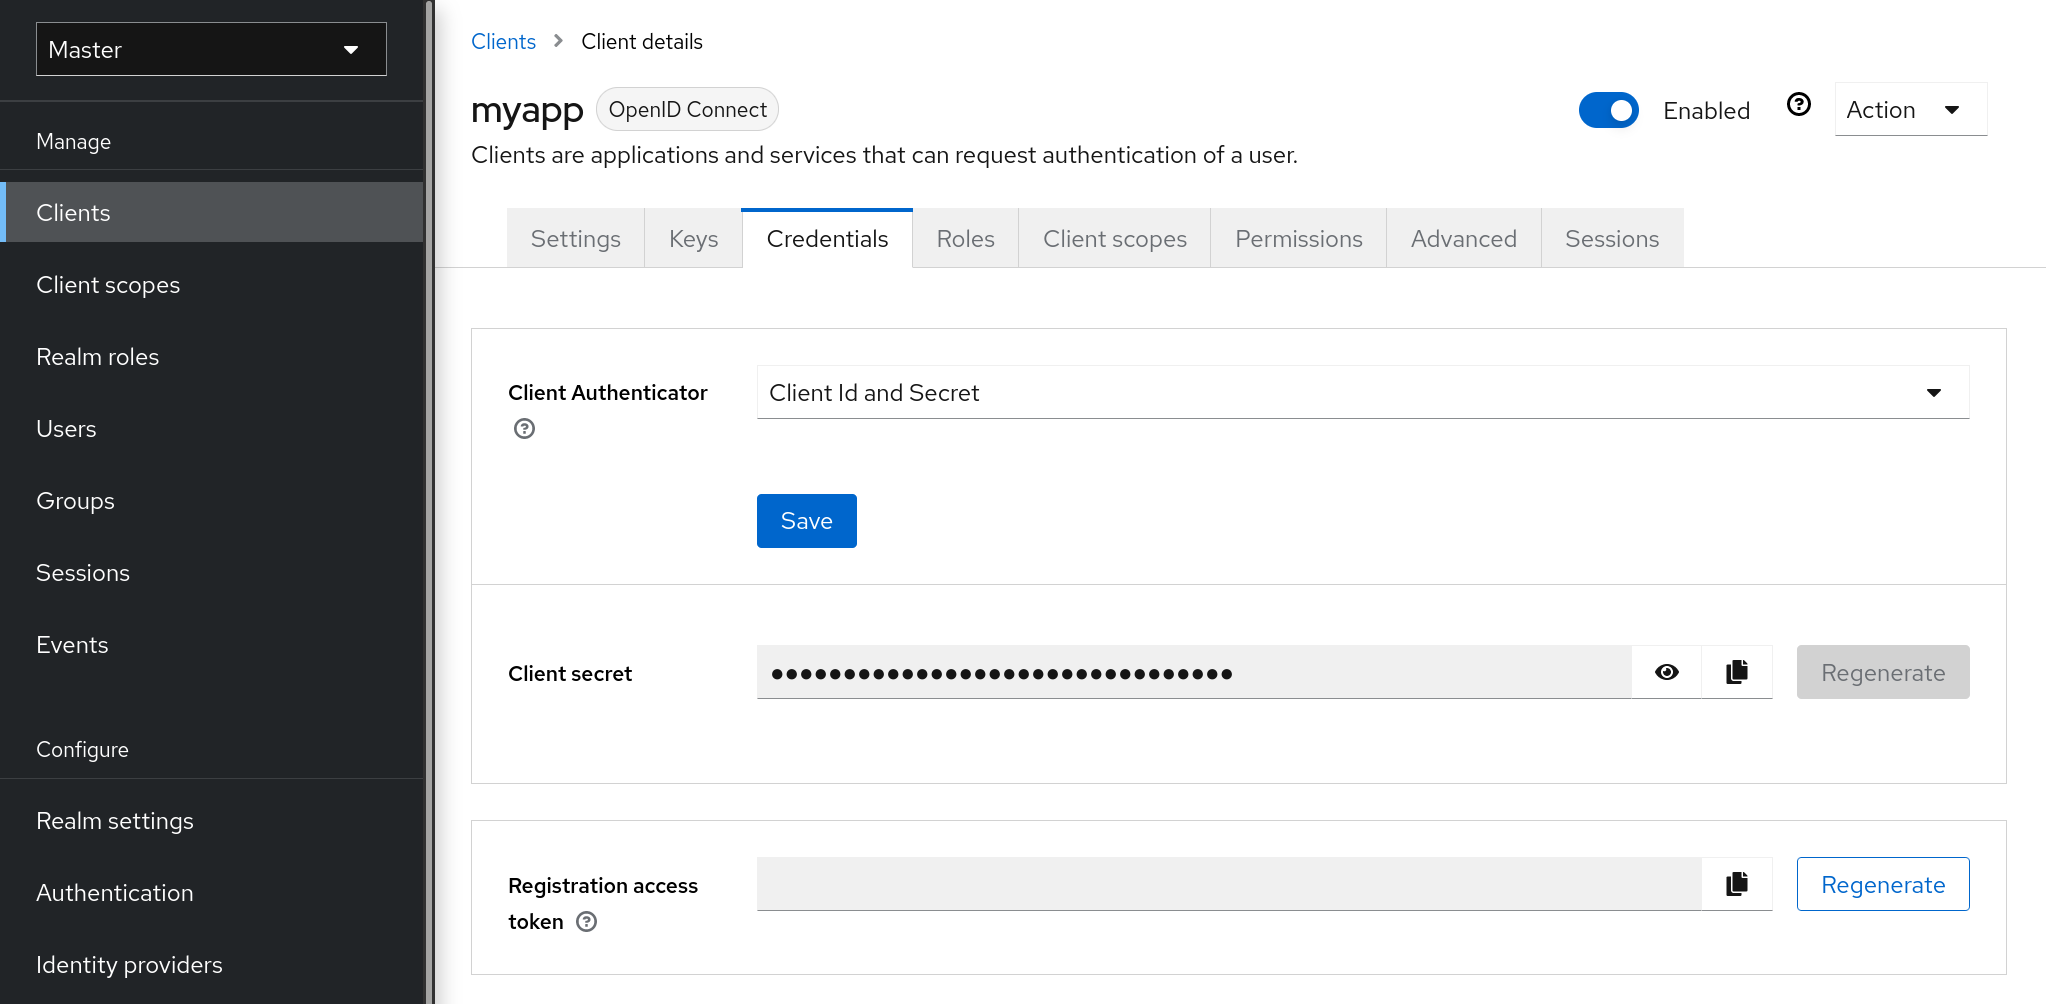The image size is (2046, 1004).
Task: Regenerate the registration access token
Action: [1882, 884]
